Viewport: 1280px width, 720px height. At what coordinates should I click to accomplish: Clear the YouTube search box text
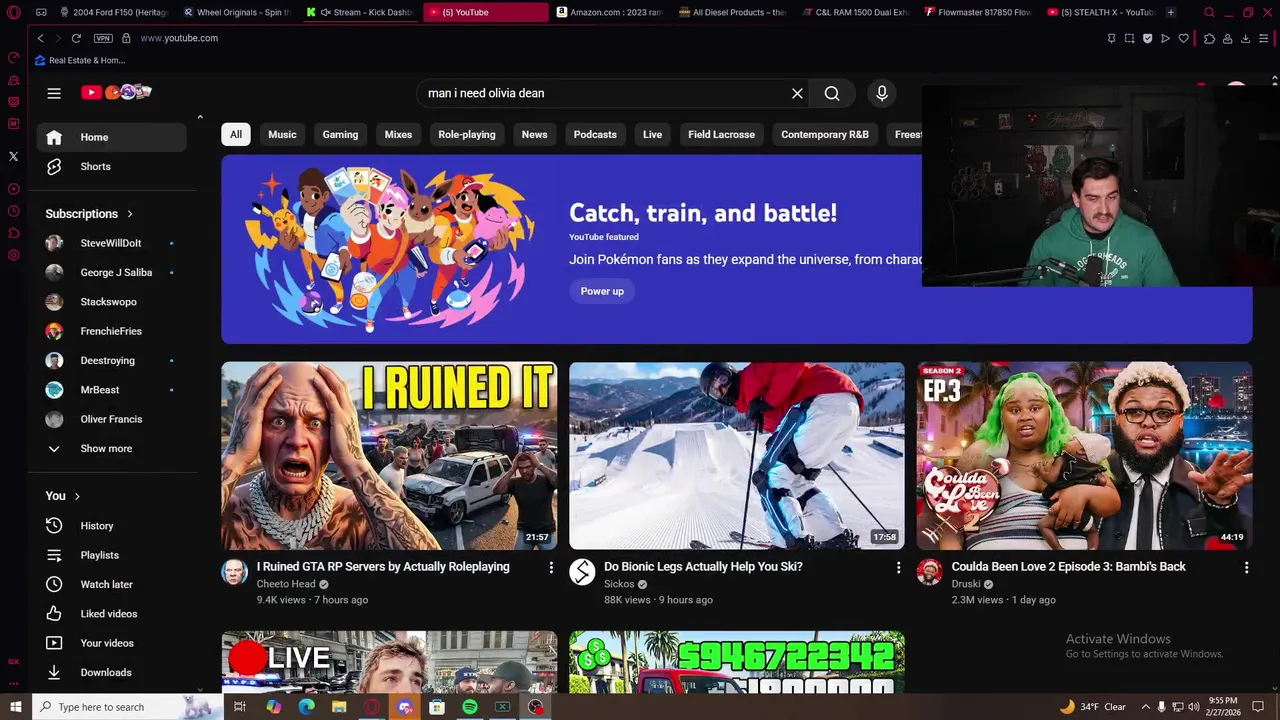coord(797,93)
